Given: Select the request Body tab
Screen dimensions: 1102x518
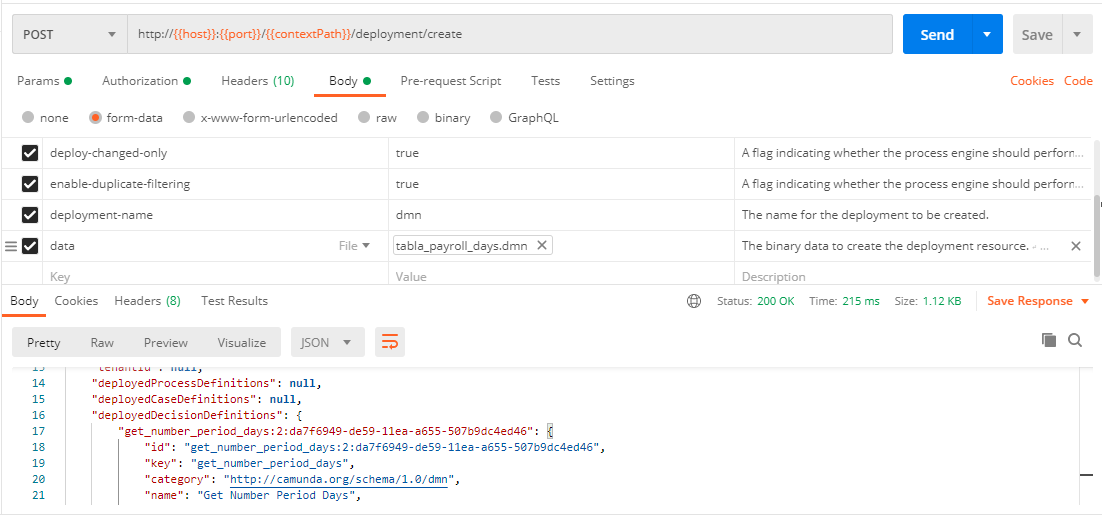Looking at the screenshot, I should 350,81.
